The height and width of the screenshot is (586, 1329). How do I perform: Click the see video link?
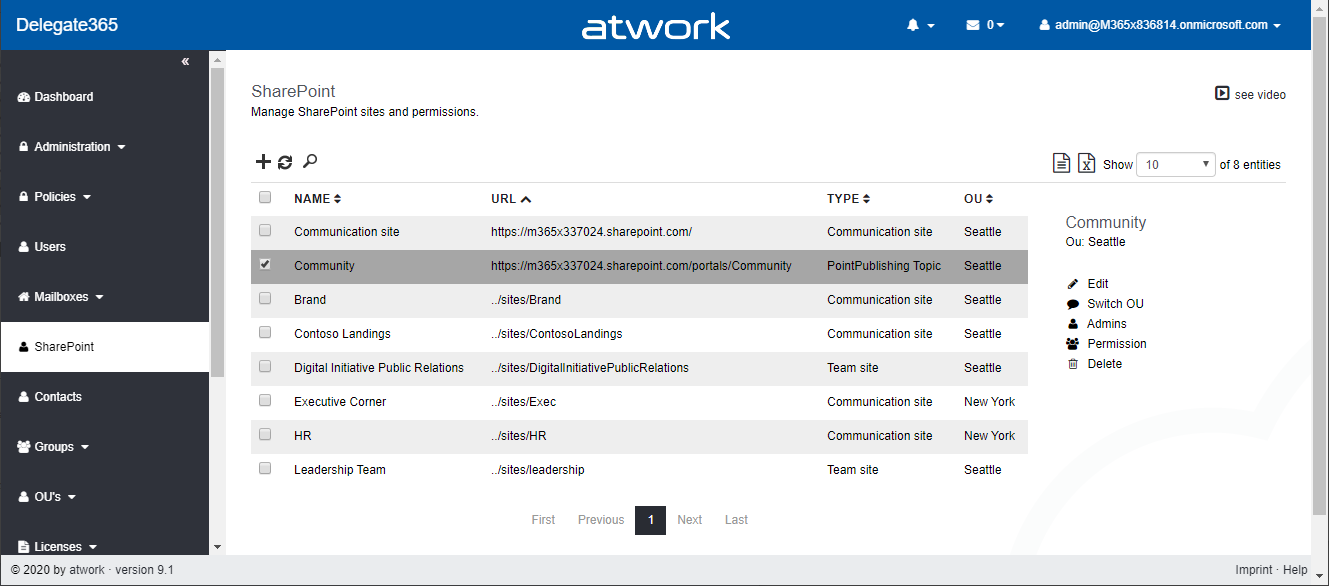pos(1250,94)
